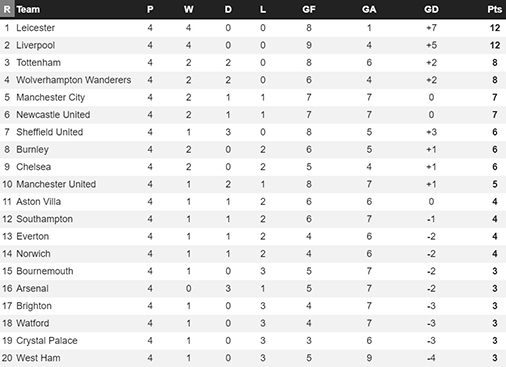Viewport: 506px width, 367px height.
Task: Open the West Ham team link
Action: click(x=38, y=358)
